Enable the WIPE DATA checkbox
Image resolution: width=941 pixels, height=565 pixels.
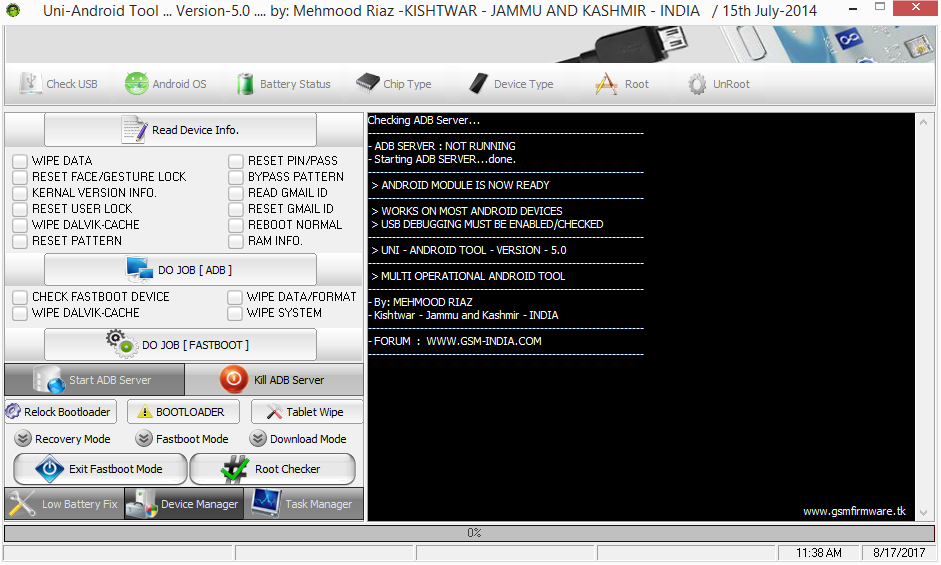20,161
